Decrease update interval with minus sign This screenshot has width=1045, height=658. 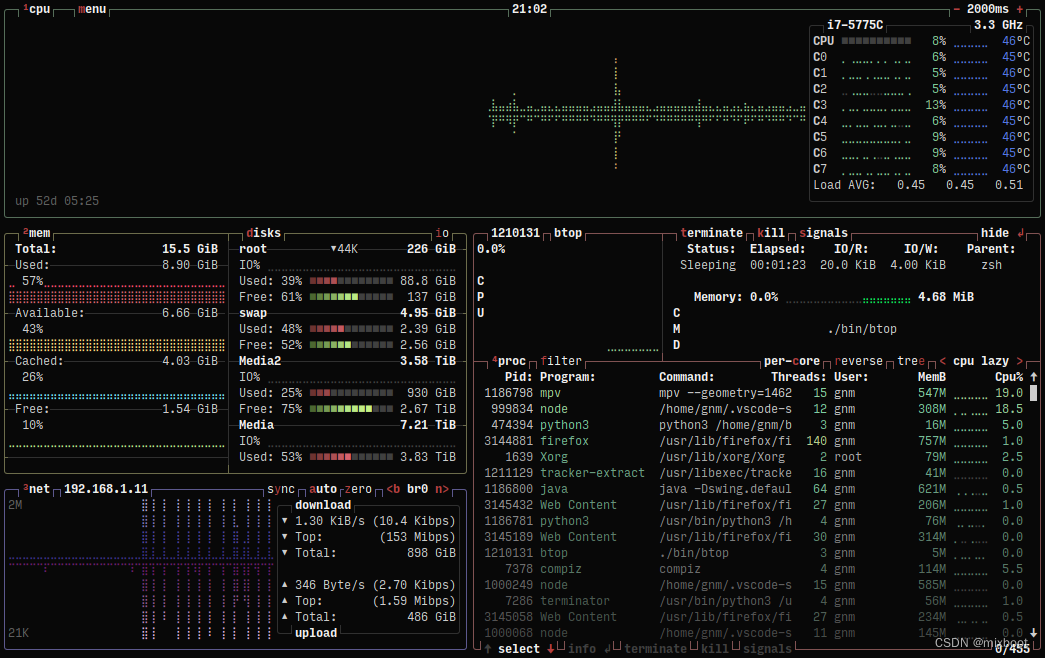956,9
